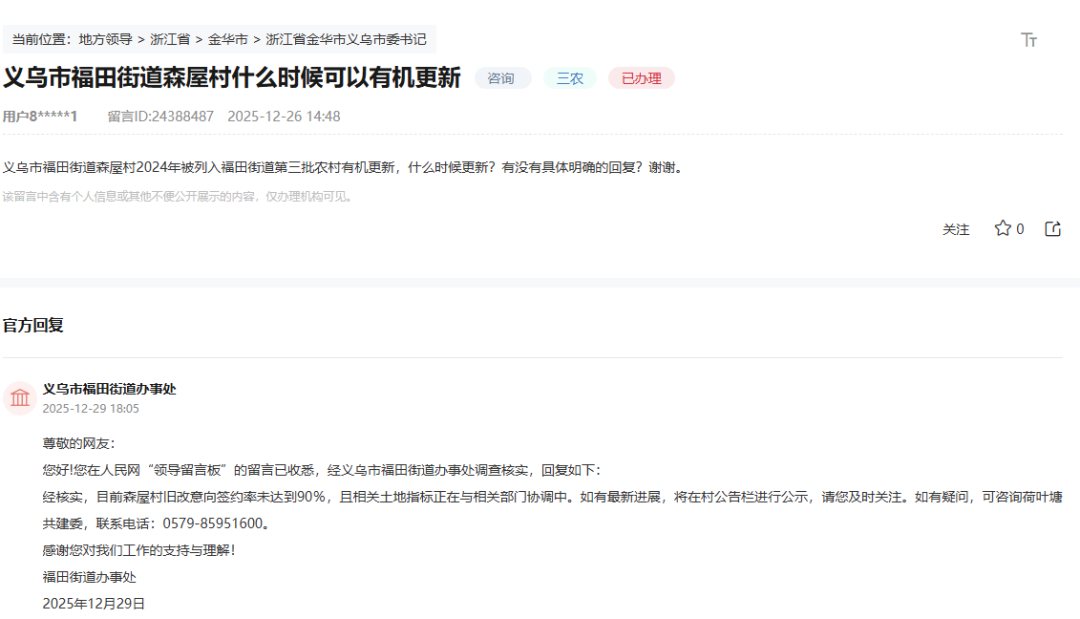Click the government building avatar icon
This screenshot has width=1080, height=619.
click(20, 398)
